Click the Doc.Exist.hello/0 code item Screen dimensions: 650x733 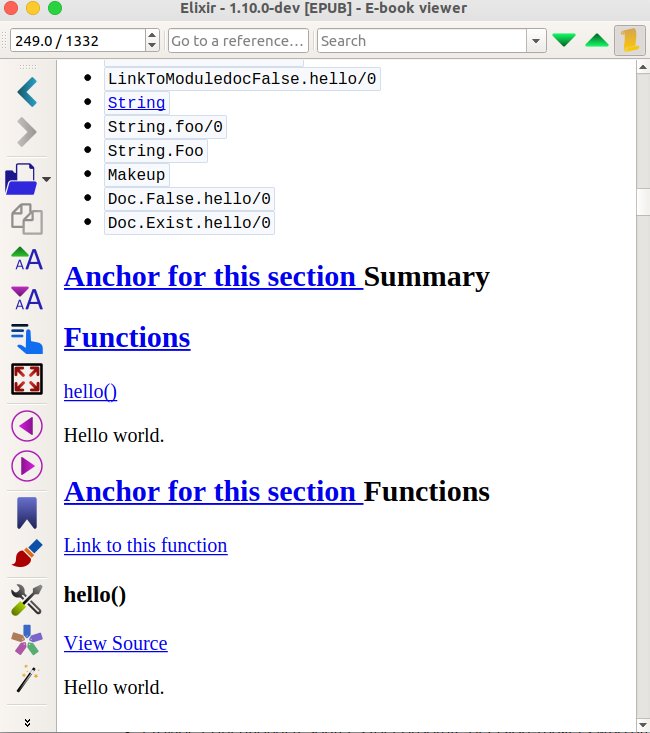[189, 223]
